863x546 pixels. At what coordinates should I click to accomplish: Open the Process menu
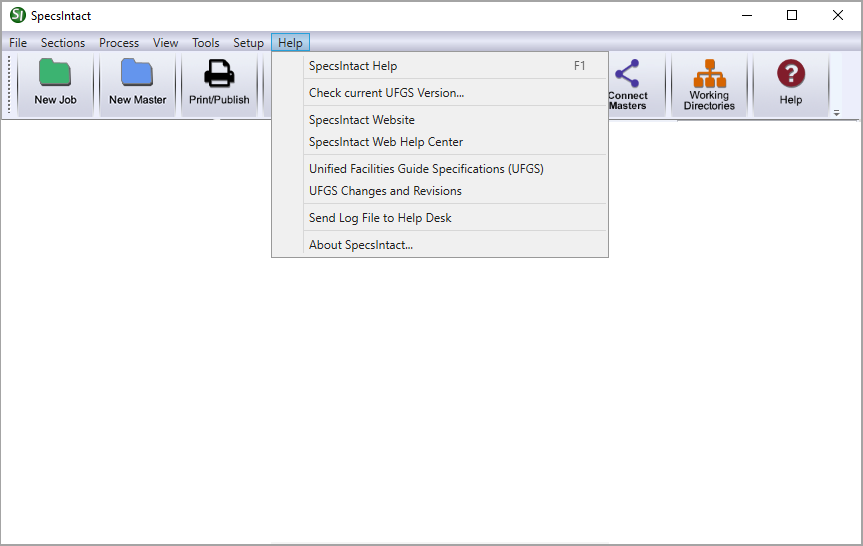click(119, 43)
